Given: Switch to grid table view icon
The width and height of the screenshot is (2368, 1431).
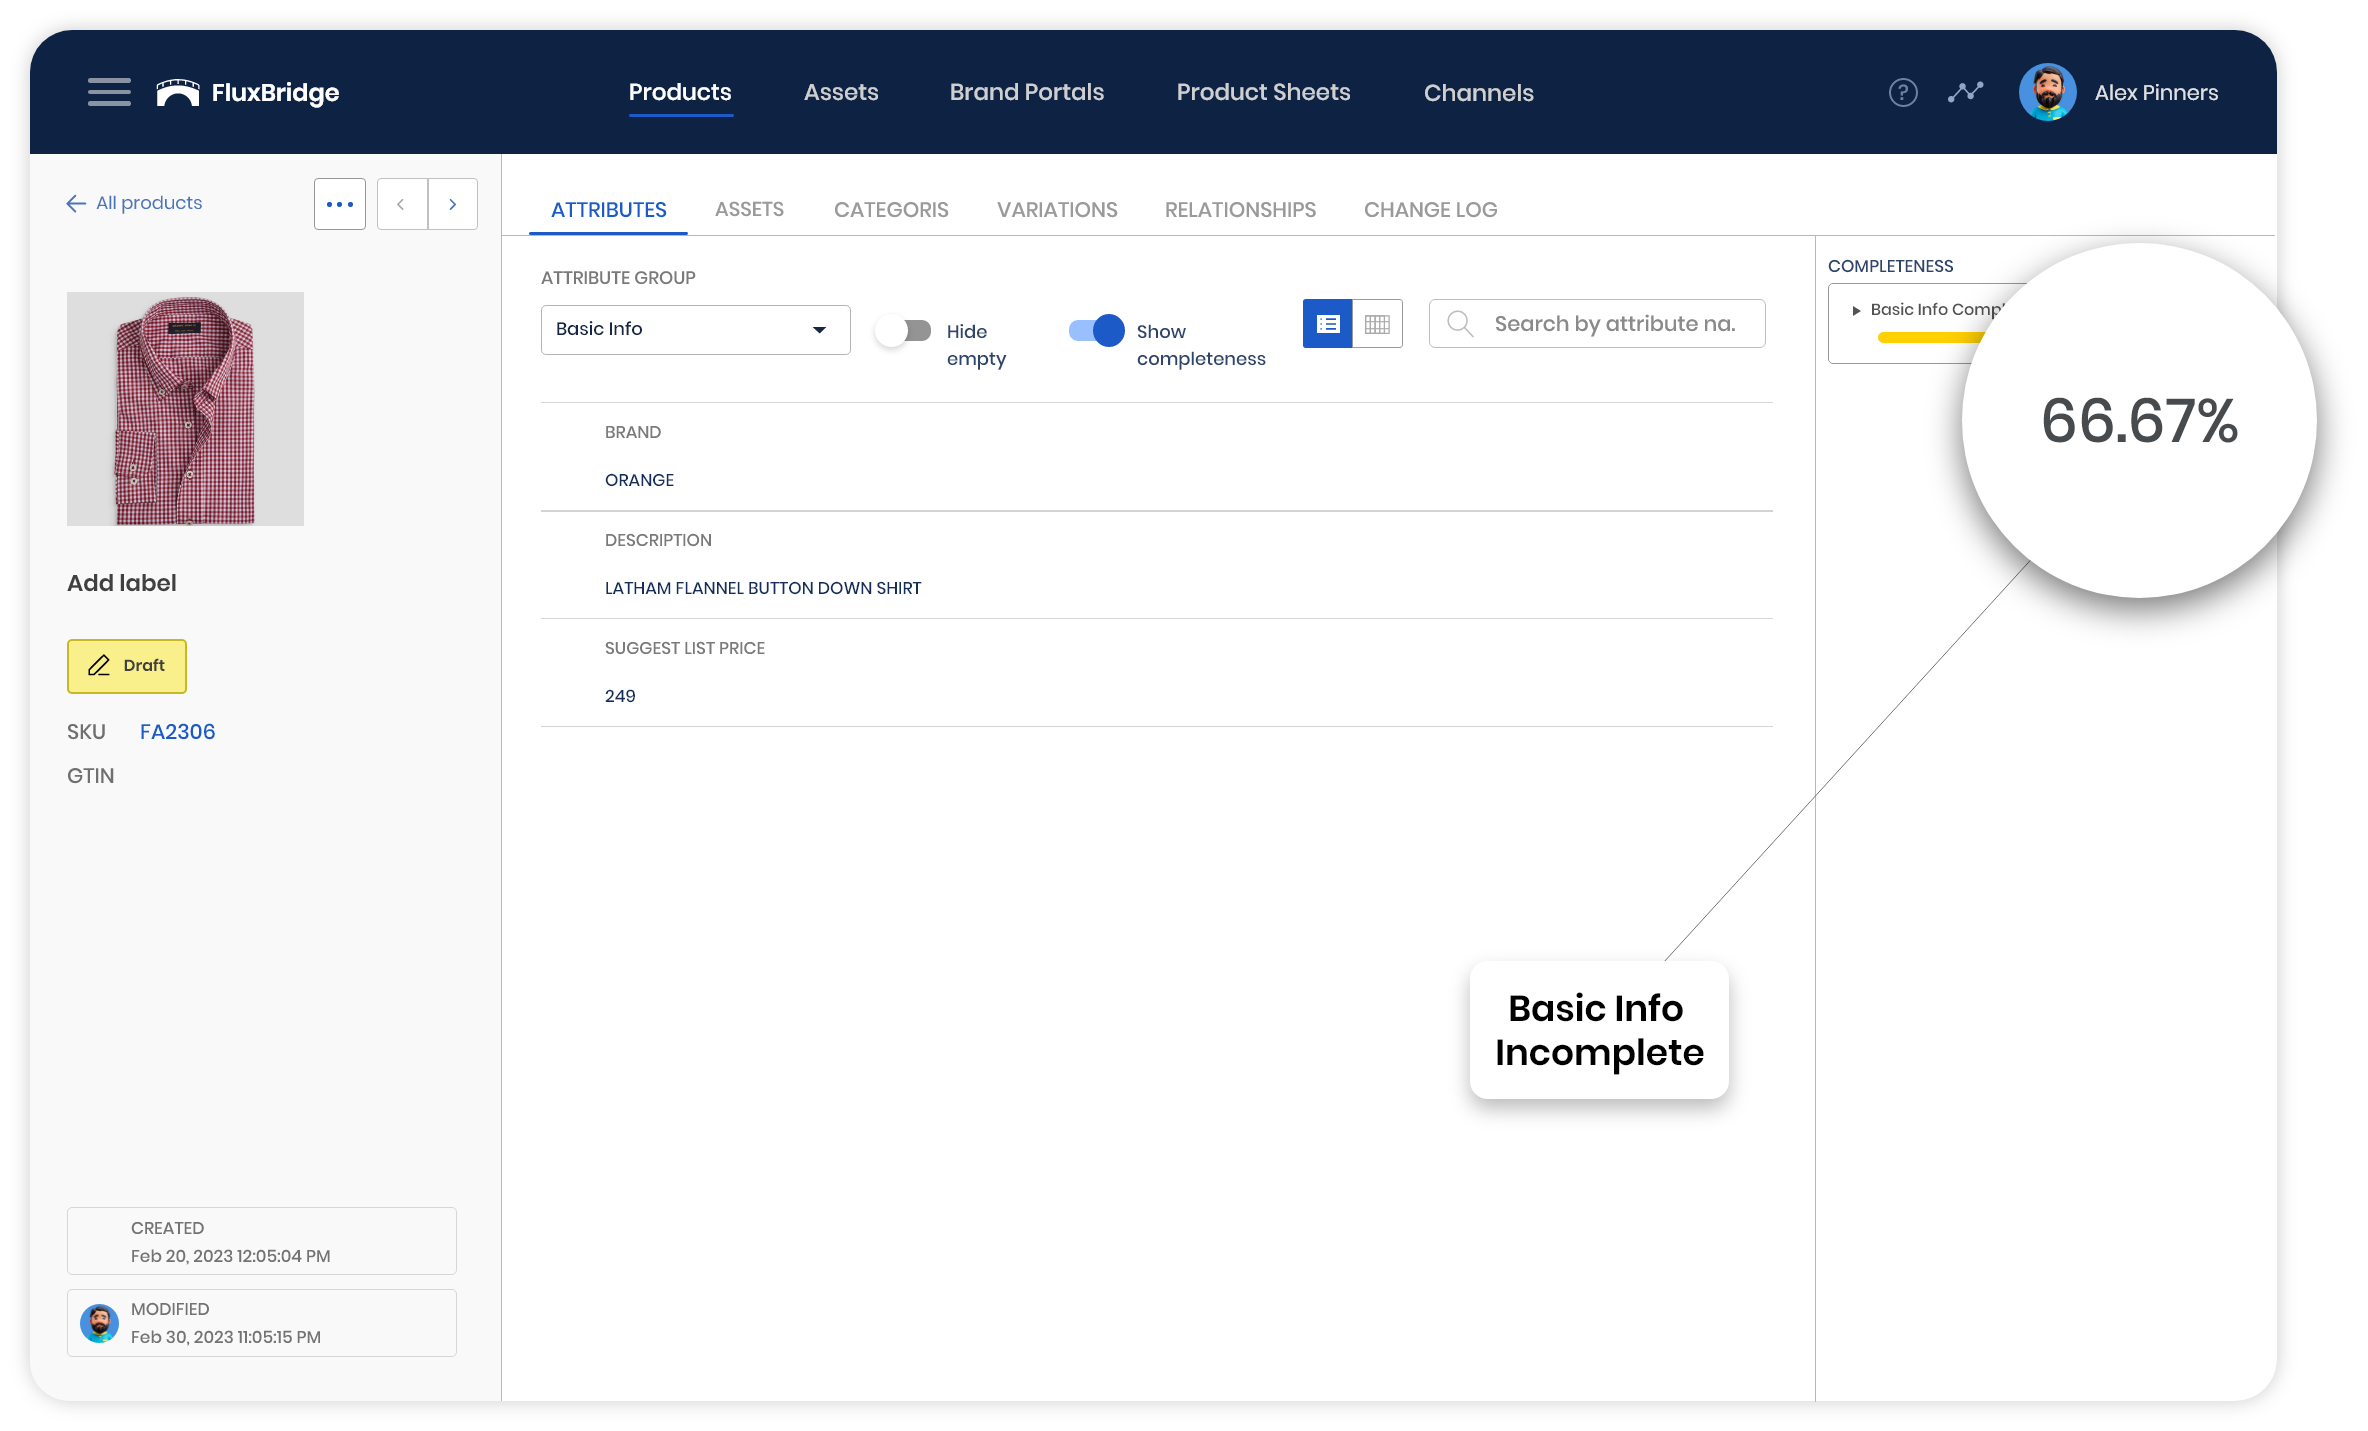Looking at the screenshot, I should [1377, 324].
